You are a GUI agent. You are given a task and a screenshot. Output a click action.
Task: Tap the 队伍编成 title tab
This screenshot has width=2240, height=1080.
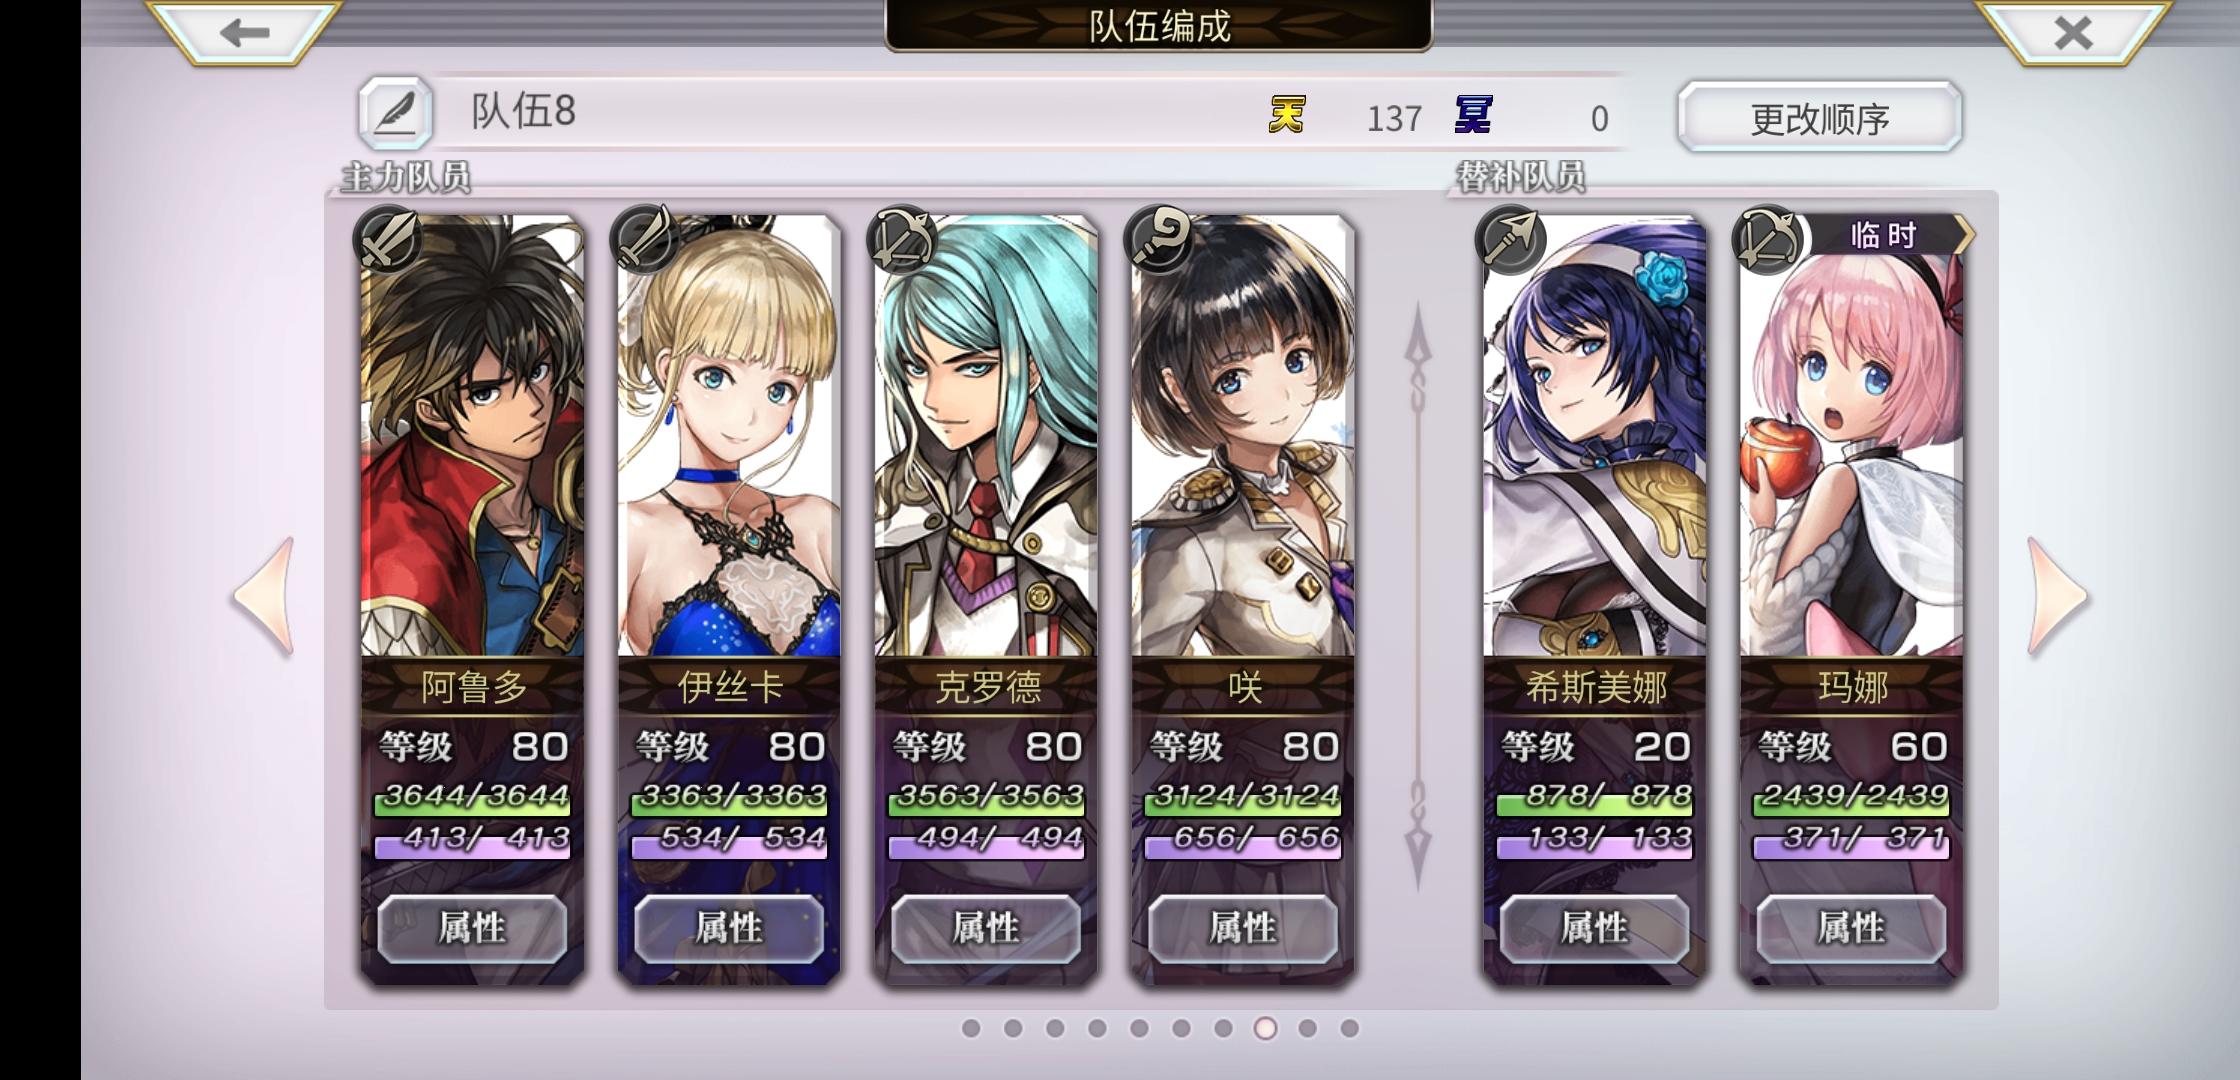(x=1159, y=26)
